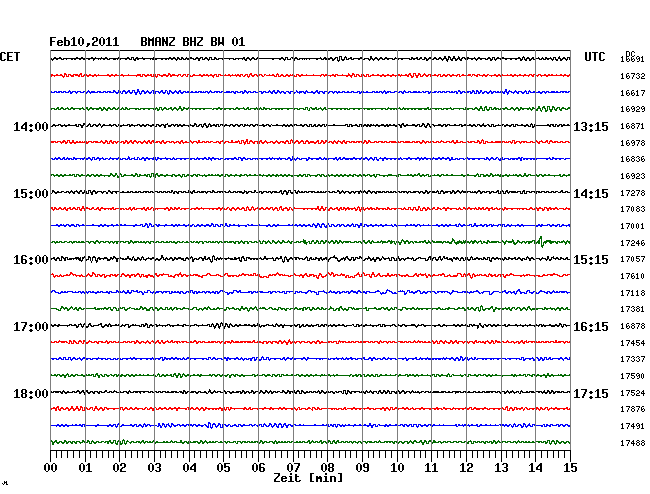Select the DC value 17001
The width and height of the screenshot is (650, 494).
point(633,226)
